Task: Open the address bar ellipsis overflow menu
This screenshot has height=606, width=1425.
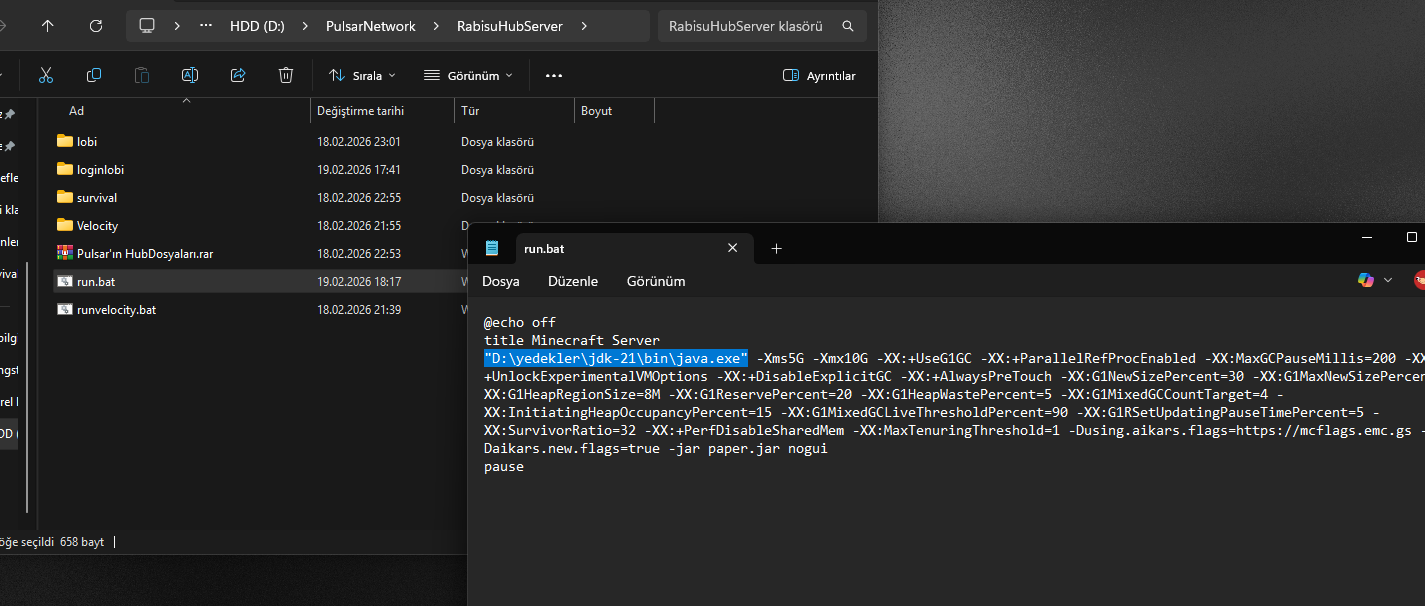Action: pos(206,26)
